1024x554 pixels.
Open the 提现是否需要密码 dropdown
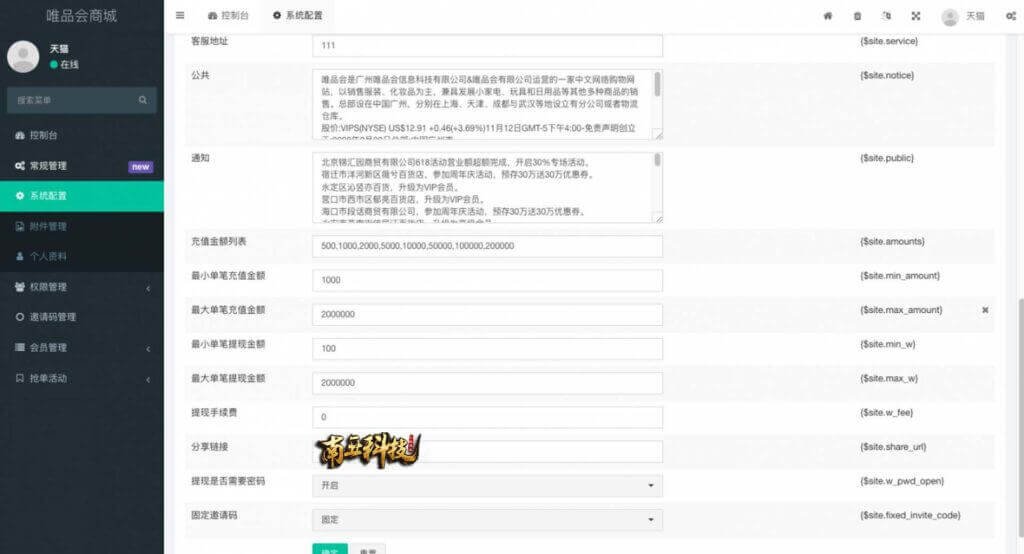(x=487, y=485)
